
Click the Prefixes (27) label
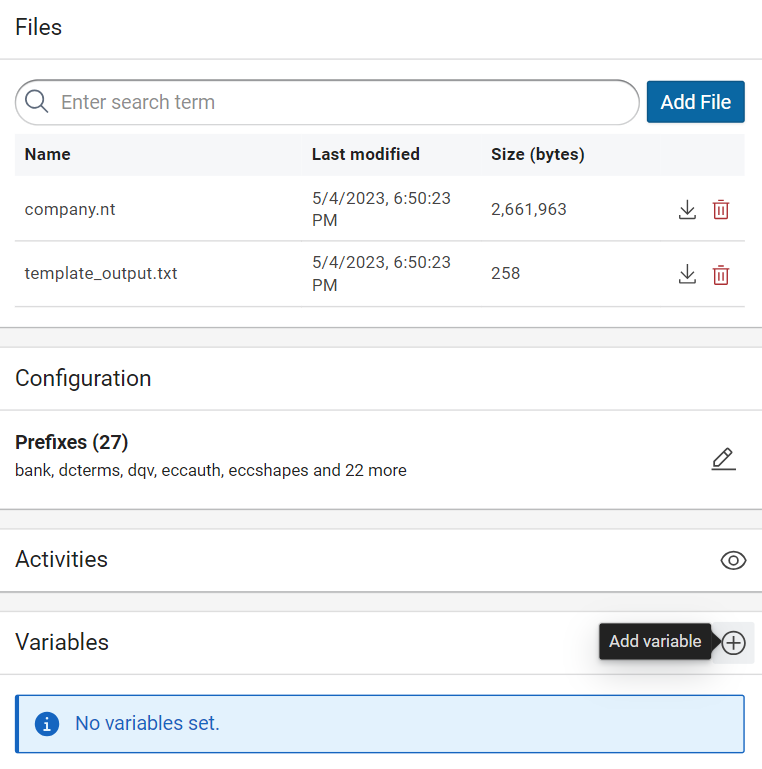click(72, 442)
